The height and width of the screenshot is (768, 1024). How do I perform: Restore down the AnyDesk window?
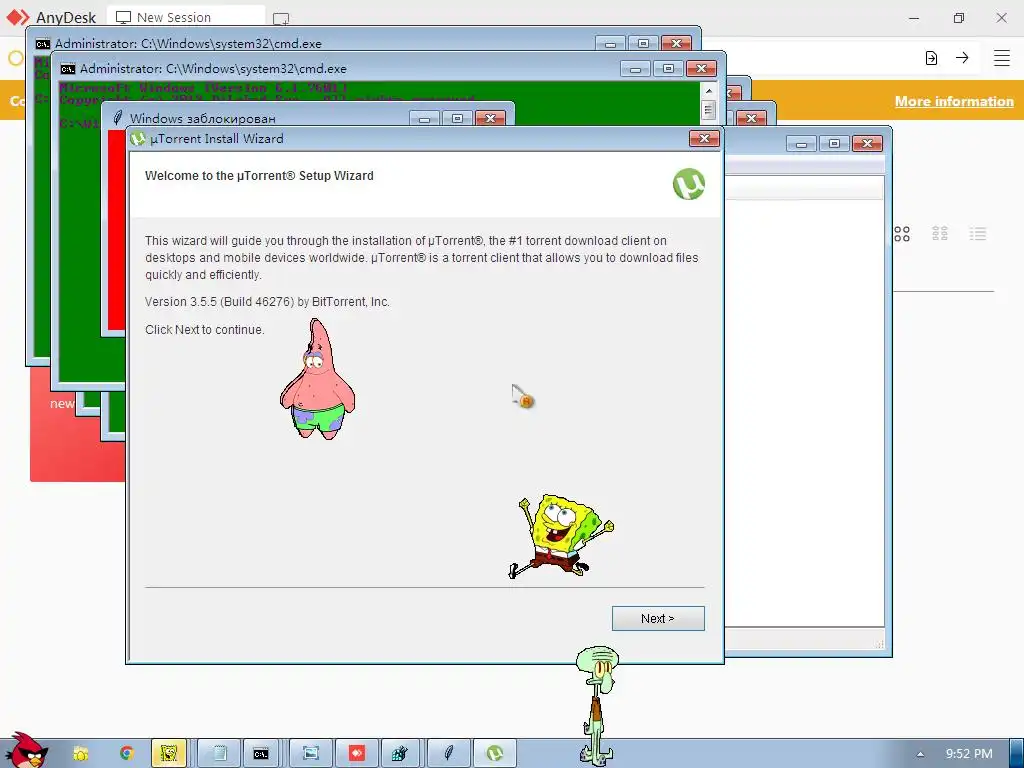[958, 18]
